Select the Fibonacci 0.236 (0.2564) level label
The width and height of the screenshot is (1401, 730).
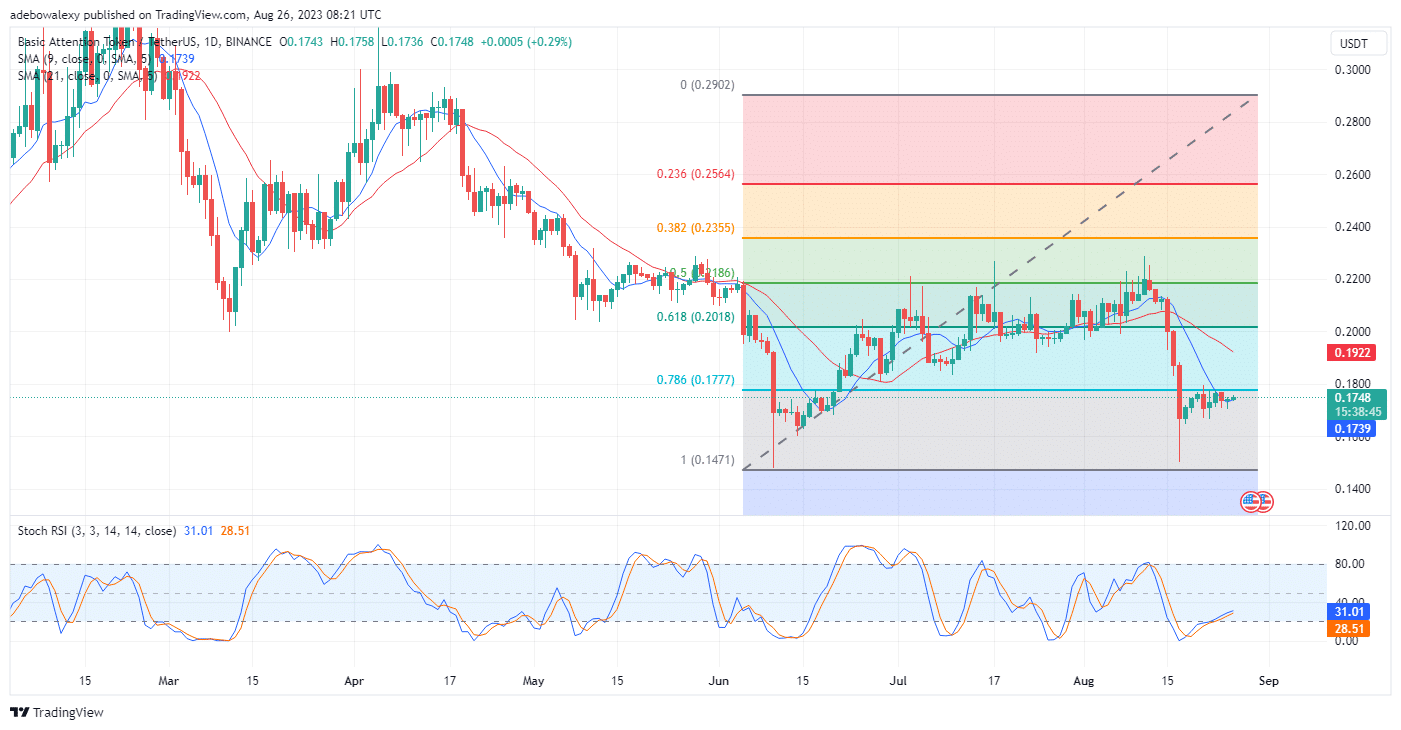click(697, 174)
